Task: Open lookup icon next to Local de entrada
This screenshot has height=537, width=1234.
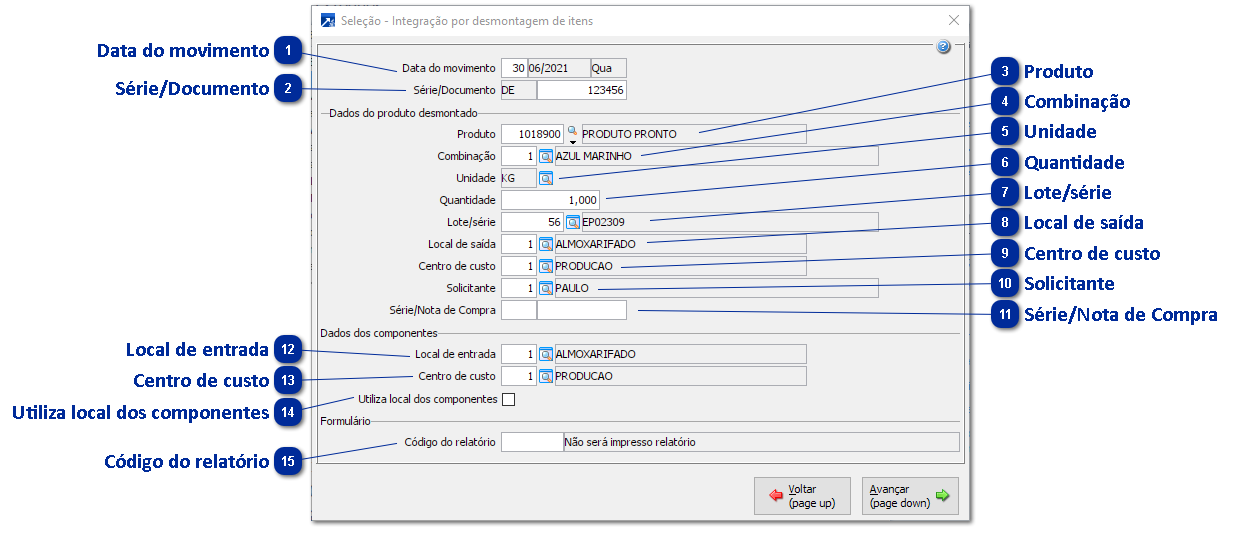Action: pyautogui.click(x=546, y=354)
